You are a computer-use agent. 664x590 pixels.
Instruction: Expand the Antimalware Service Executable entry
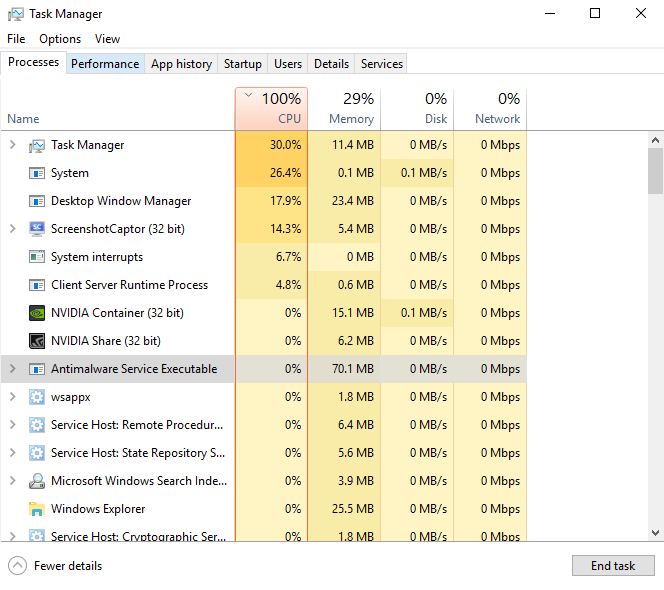[x=13, y=369]
